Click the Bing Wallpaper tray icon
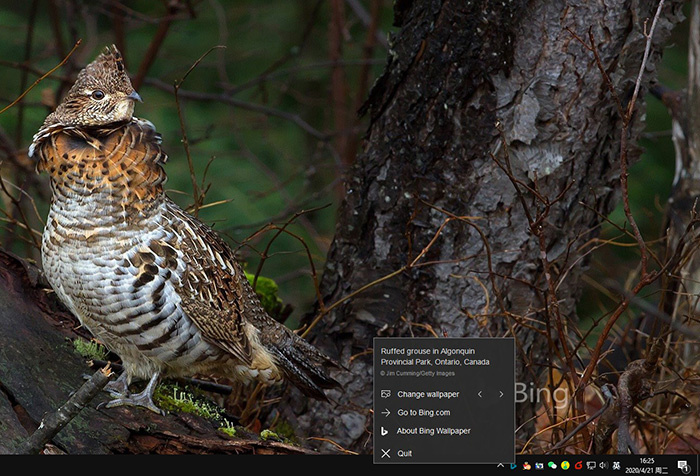 (514, 466)
